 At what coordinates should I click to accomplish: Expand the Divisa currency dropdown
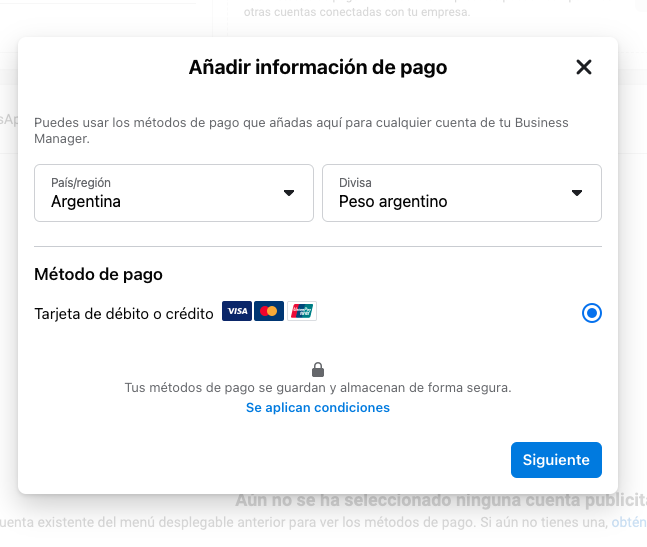click(461, 193)
